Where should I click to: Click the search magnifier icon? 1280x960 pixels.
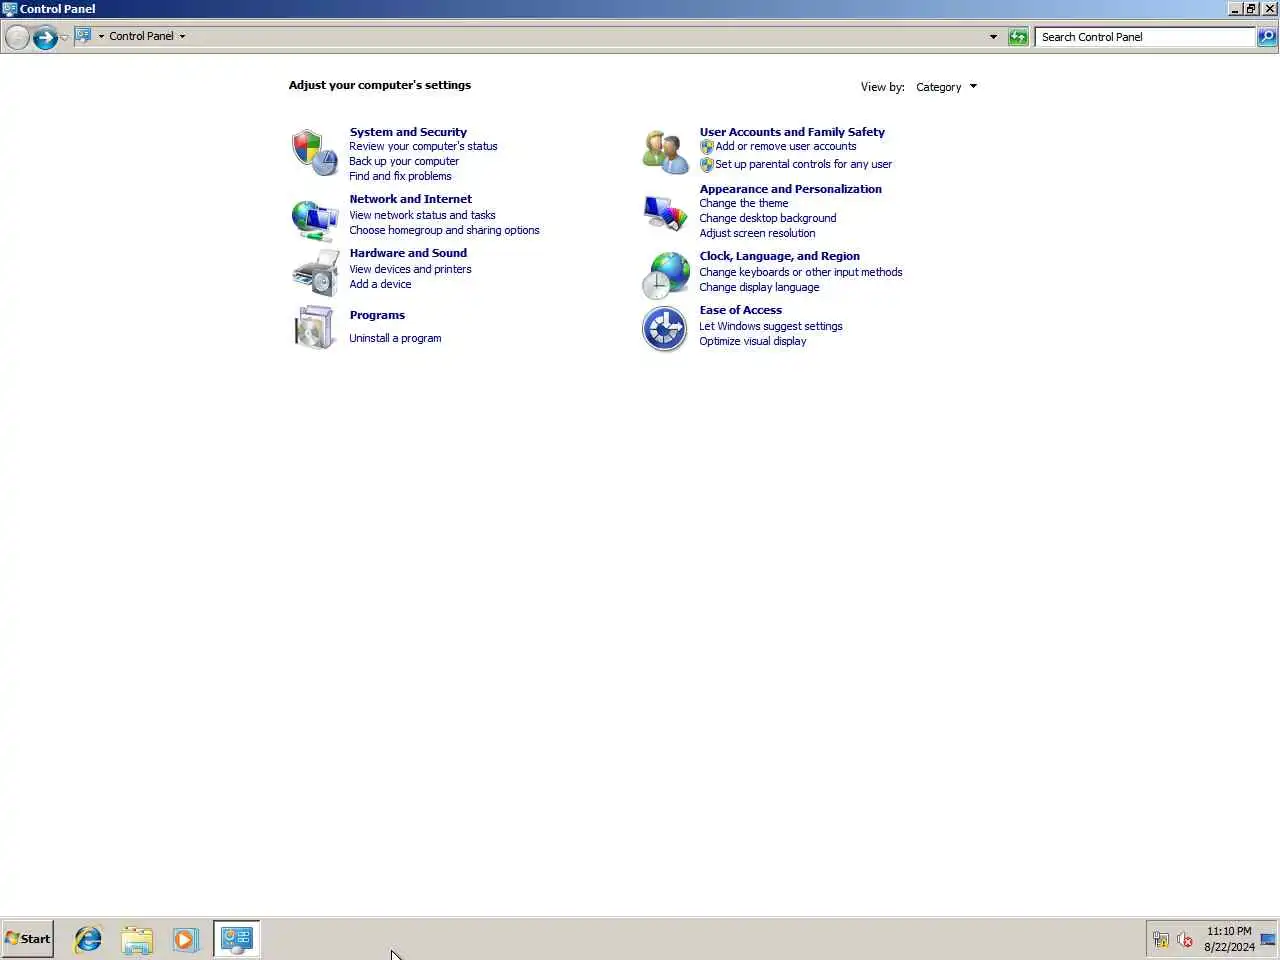coord(1267,37)
